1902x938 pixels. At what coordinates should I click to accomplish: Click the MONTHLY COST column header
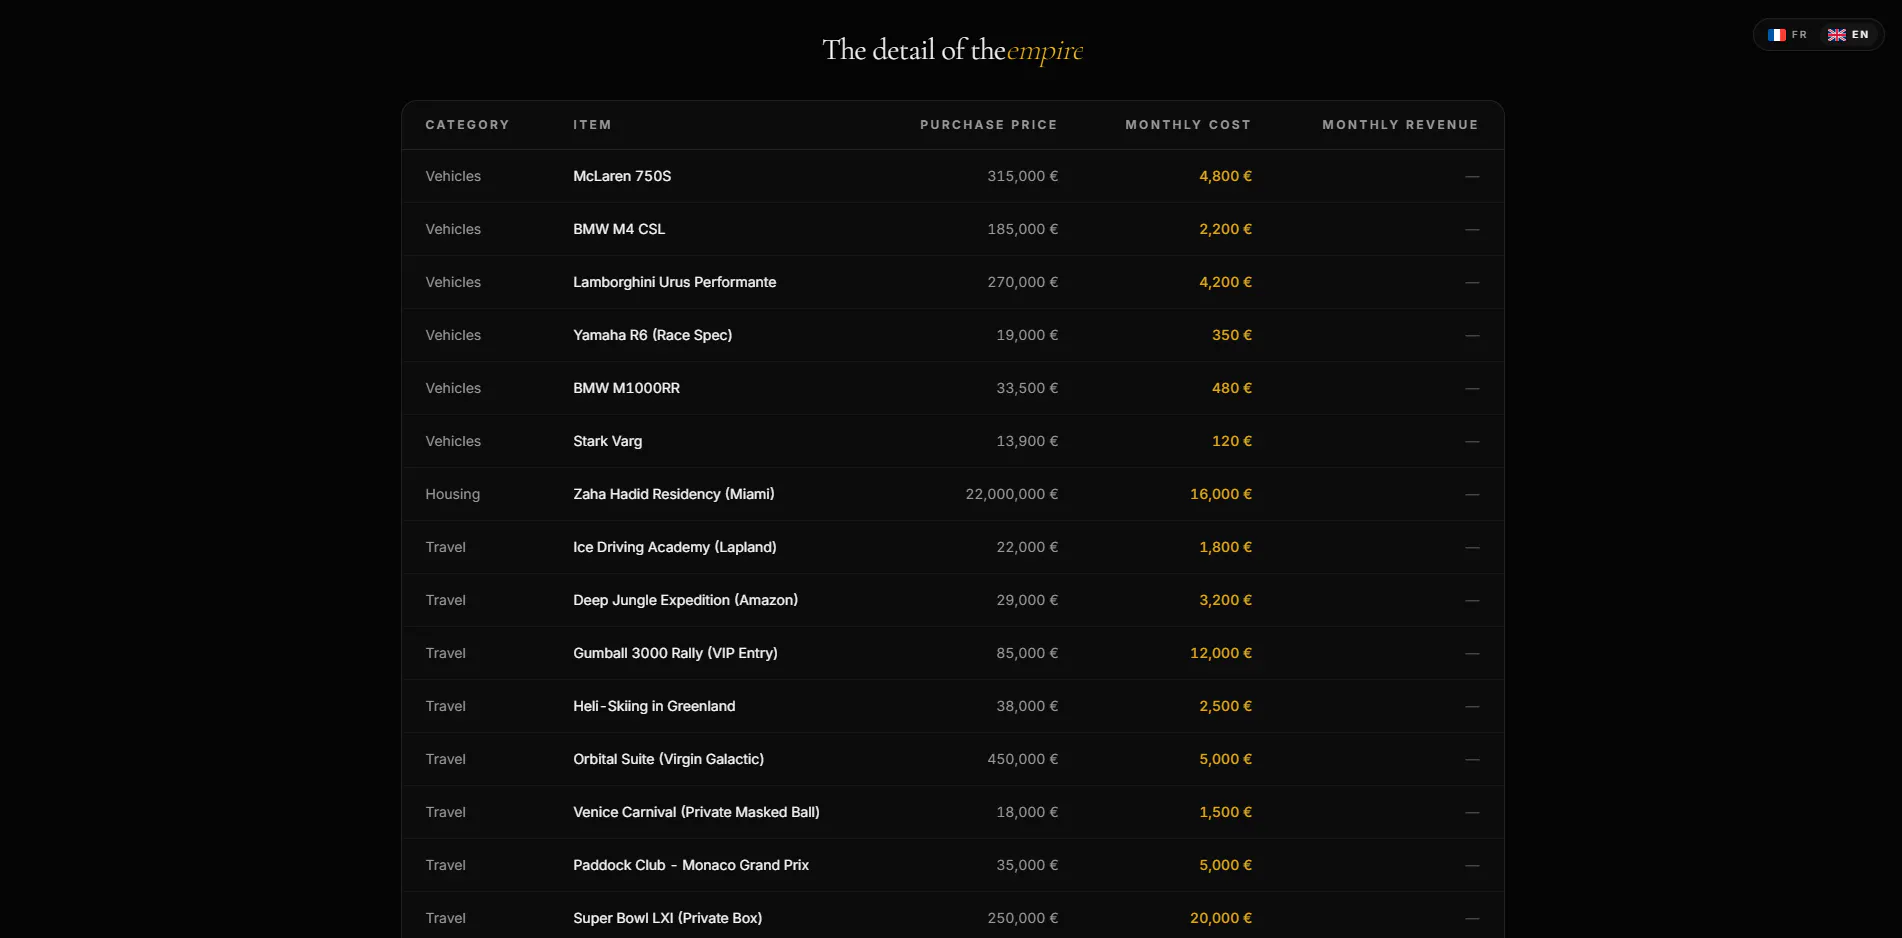point(1188,125)
